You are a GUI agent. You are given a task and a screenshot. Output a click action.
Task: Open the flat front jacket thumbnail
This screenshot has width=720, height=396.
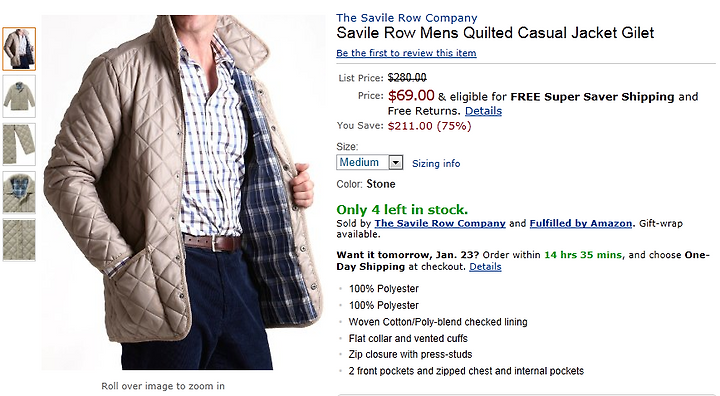click(19, 96)
